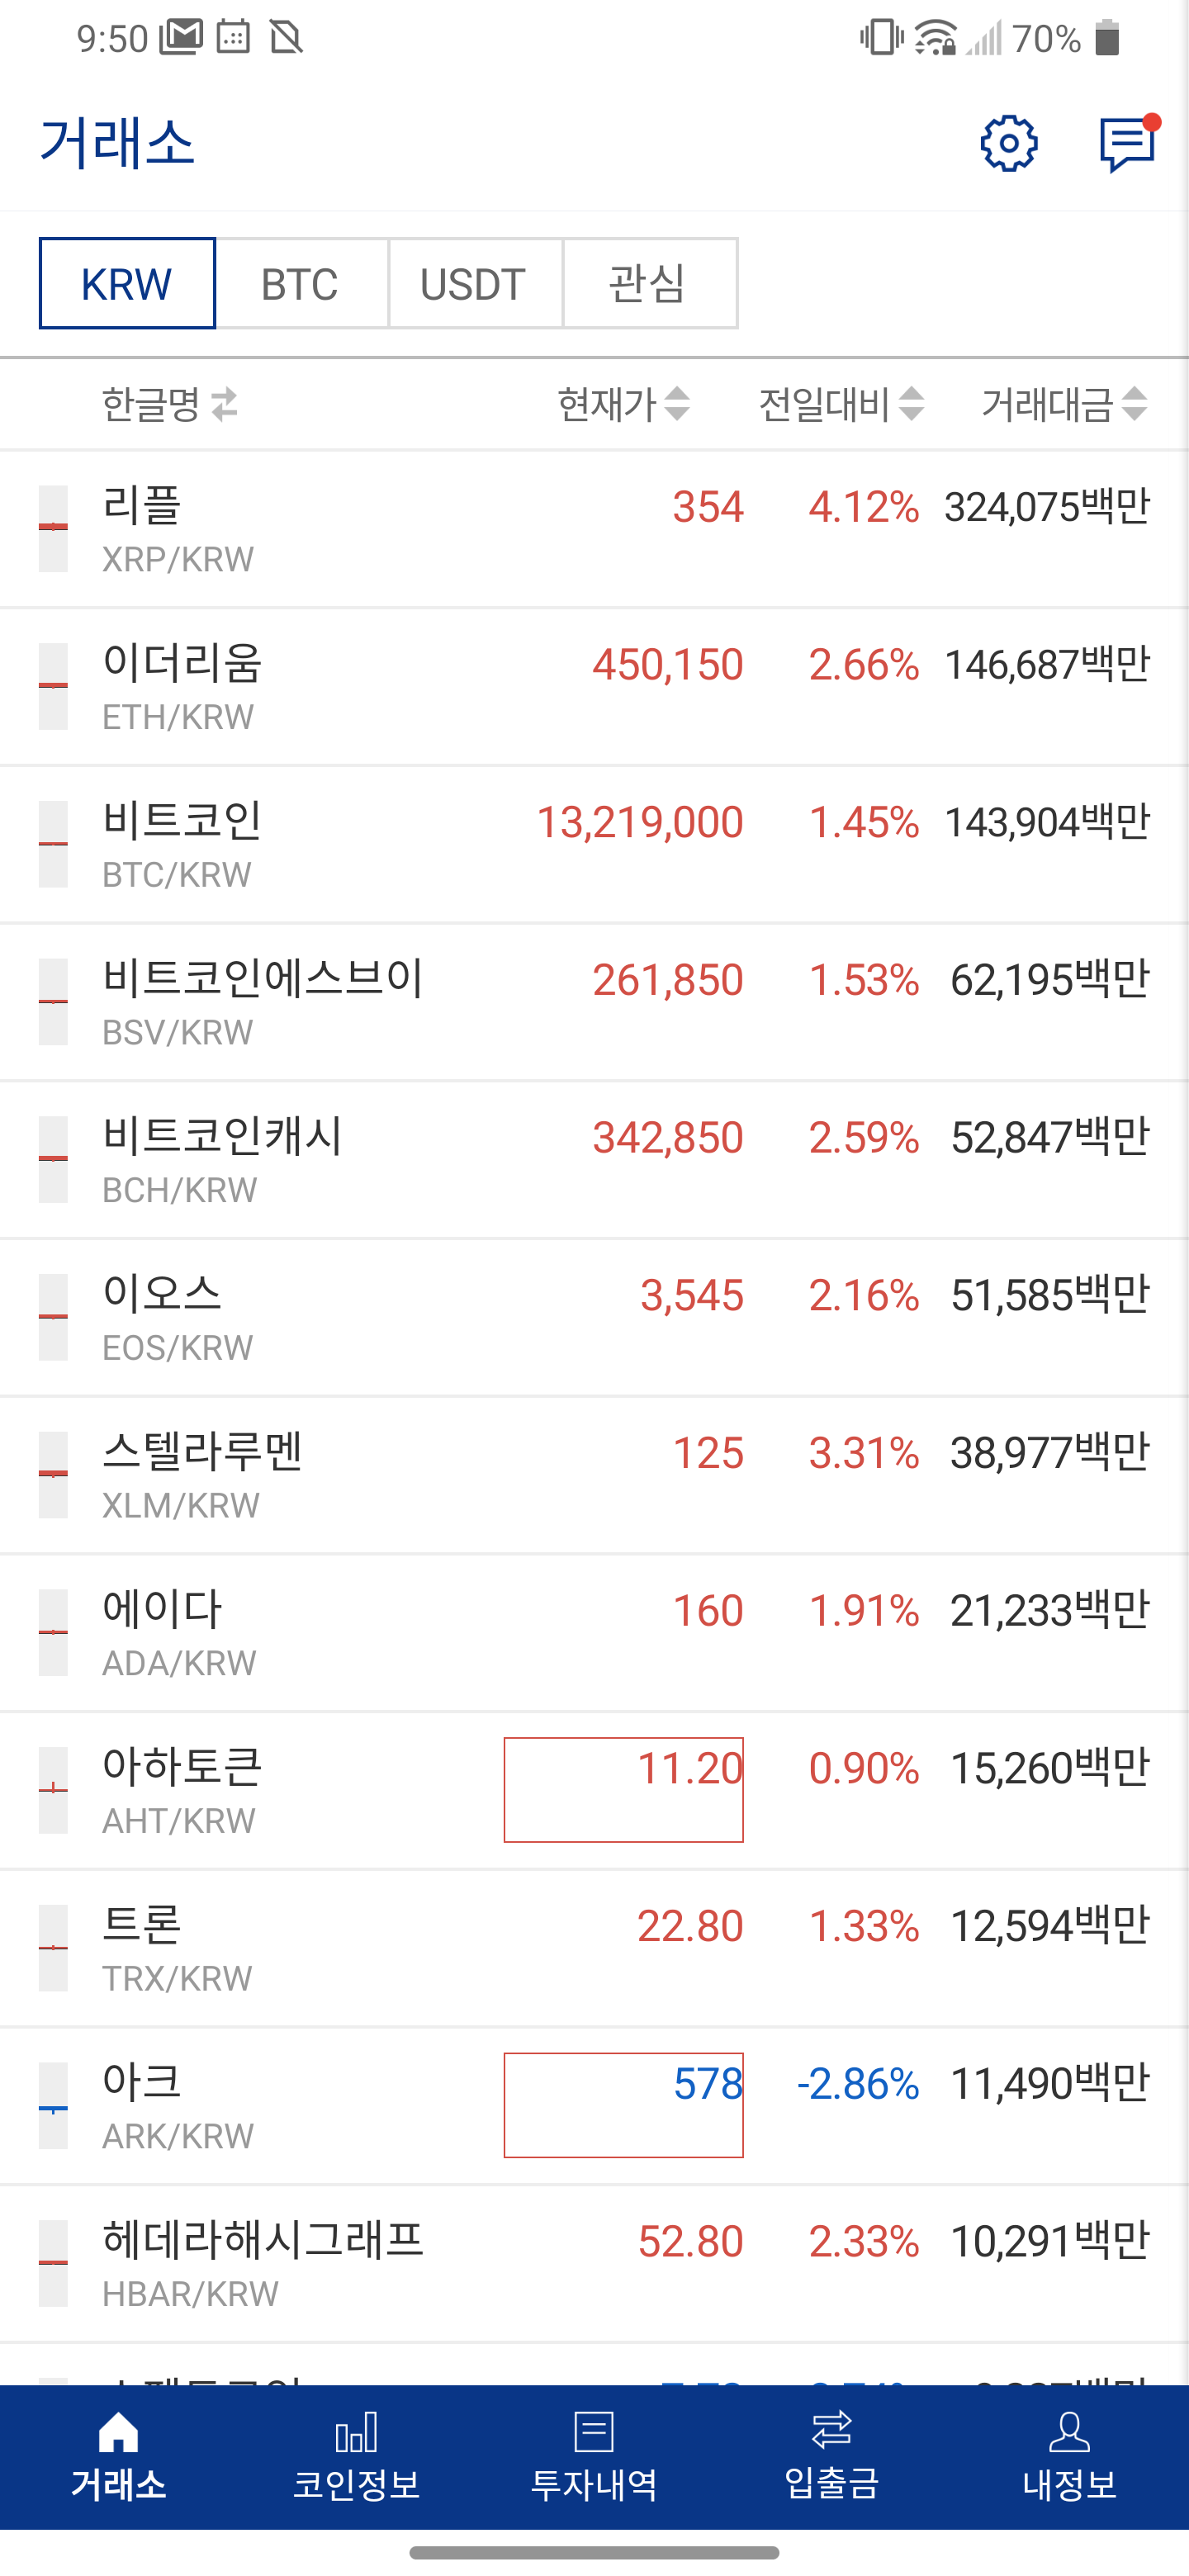Open the 이더리움 ETH/KRW row
The image size is (1189, 2576).
[594, 686]
